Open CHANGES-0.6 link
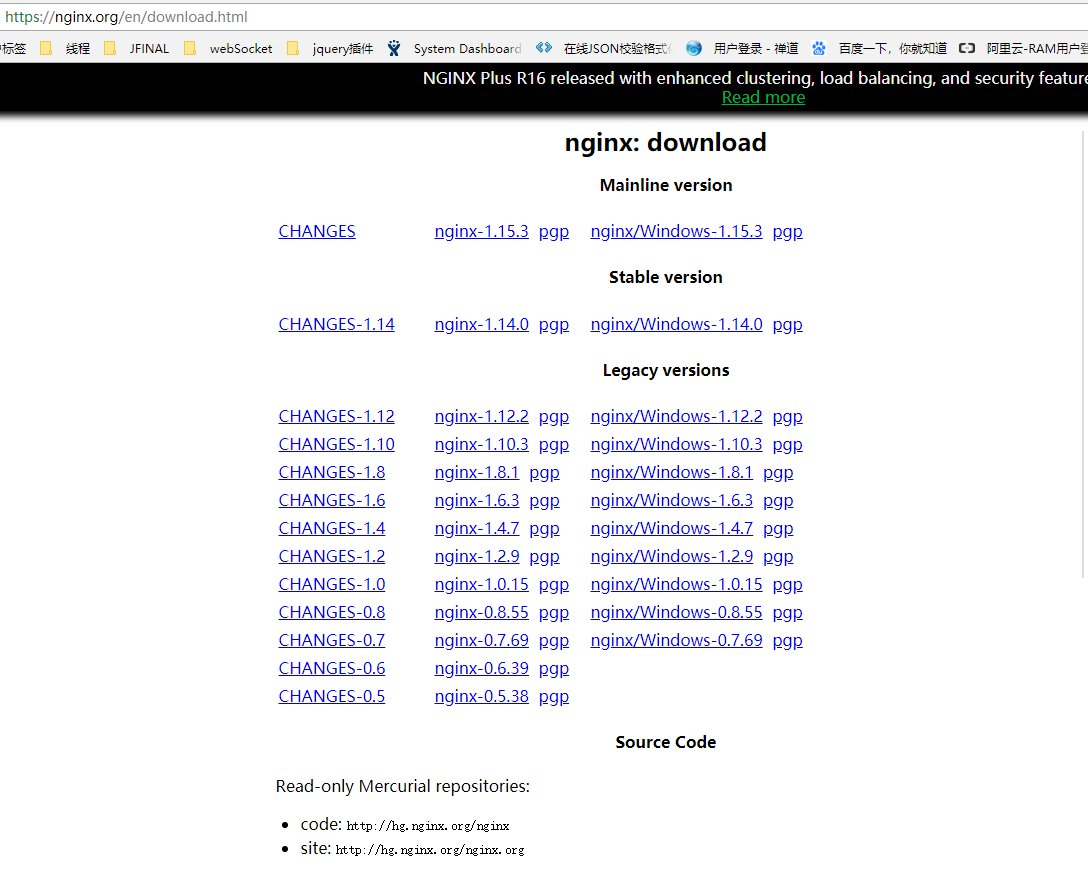The image size is (1088, 877). coord(332,669)
